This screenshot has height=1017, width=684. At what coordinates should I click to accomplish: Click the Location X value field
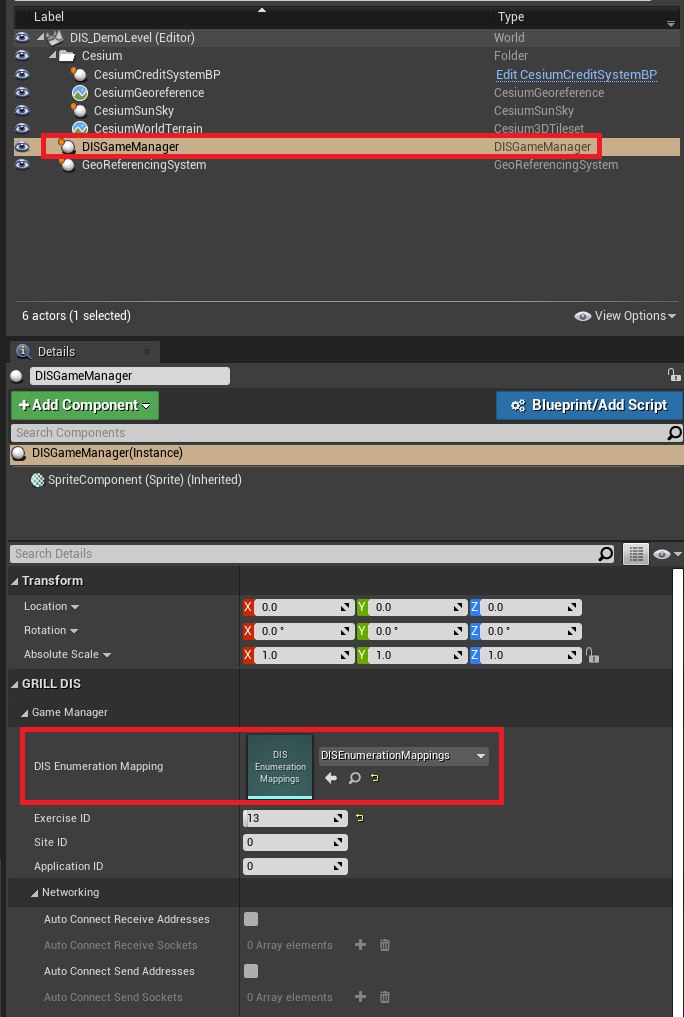pyautogui.click(x=304, y=607)
